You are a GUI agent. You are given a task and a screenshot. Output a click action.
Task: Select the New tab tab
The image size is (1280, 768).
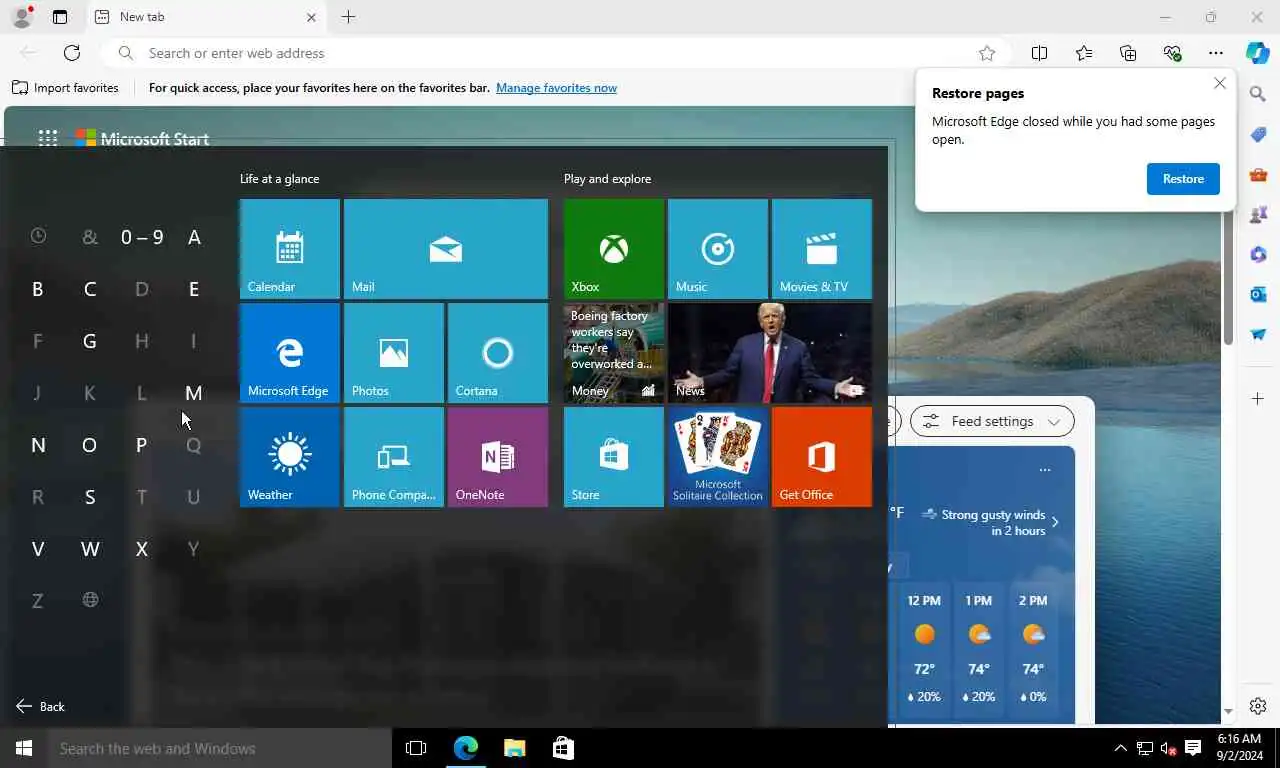[206, 17]
